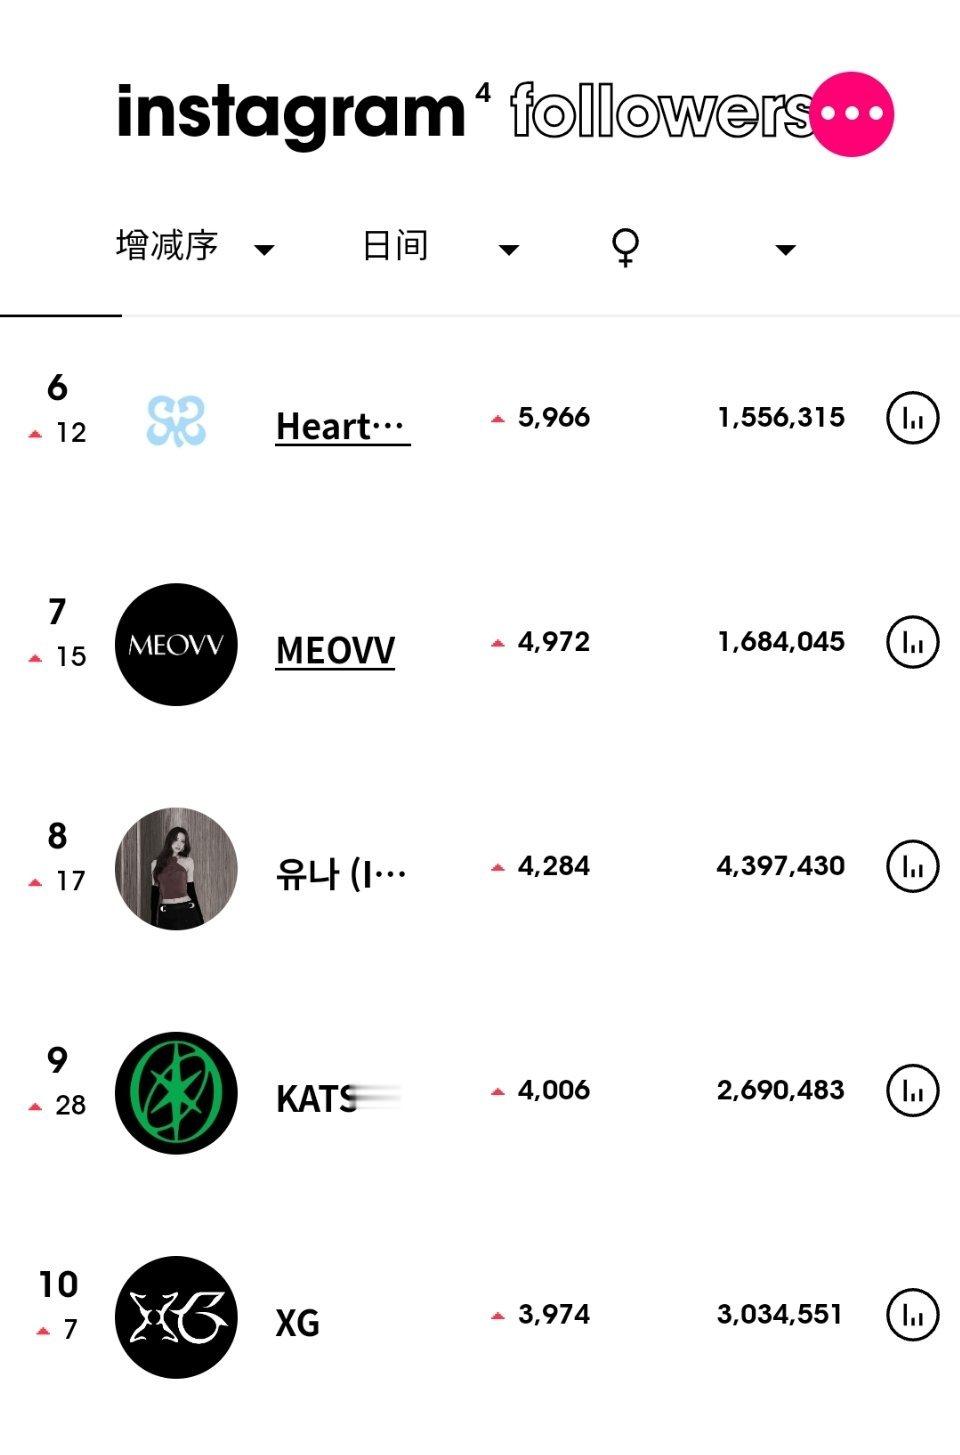Viewport: 960px width, 1455px height.
Task: Click the green KATSEYE star logo
Action: click(176, 1092)
